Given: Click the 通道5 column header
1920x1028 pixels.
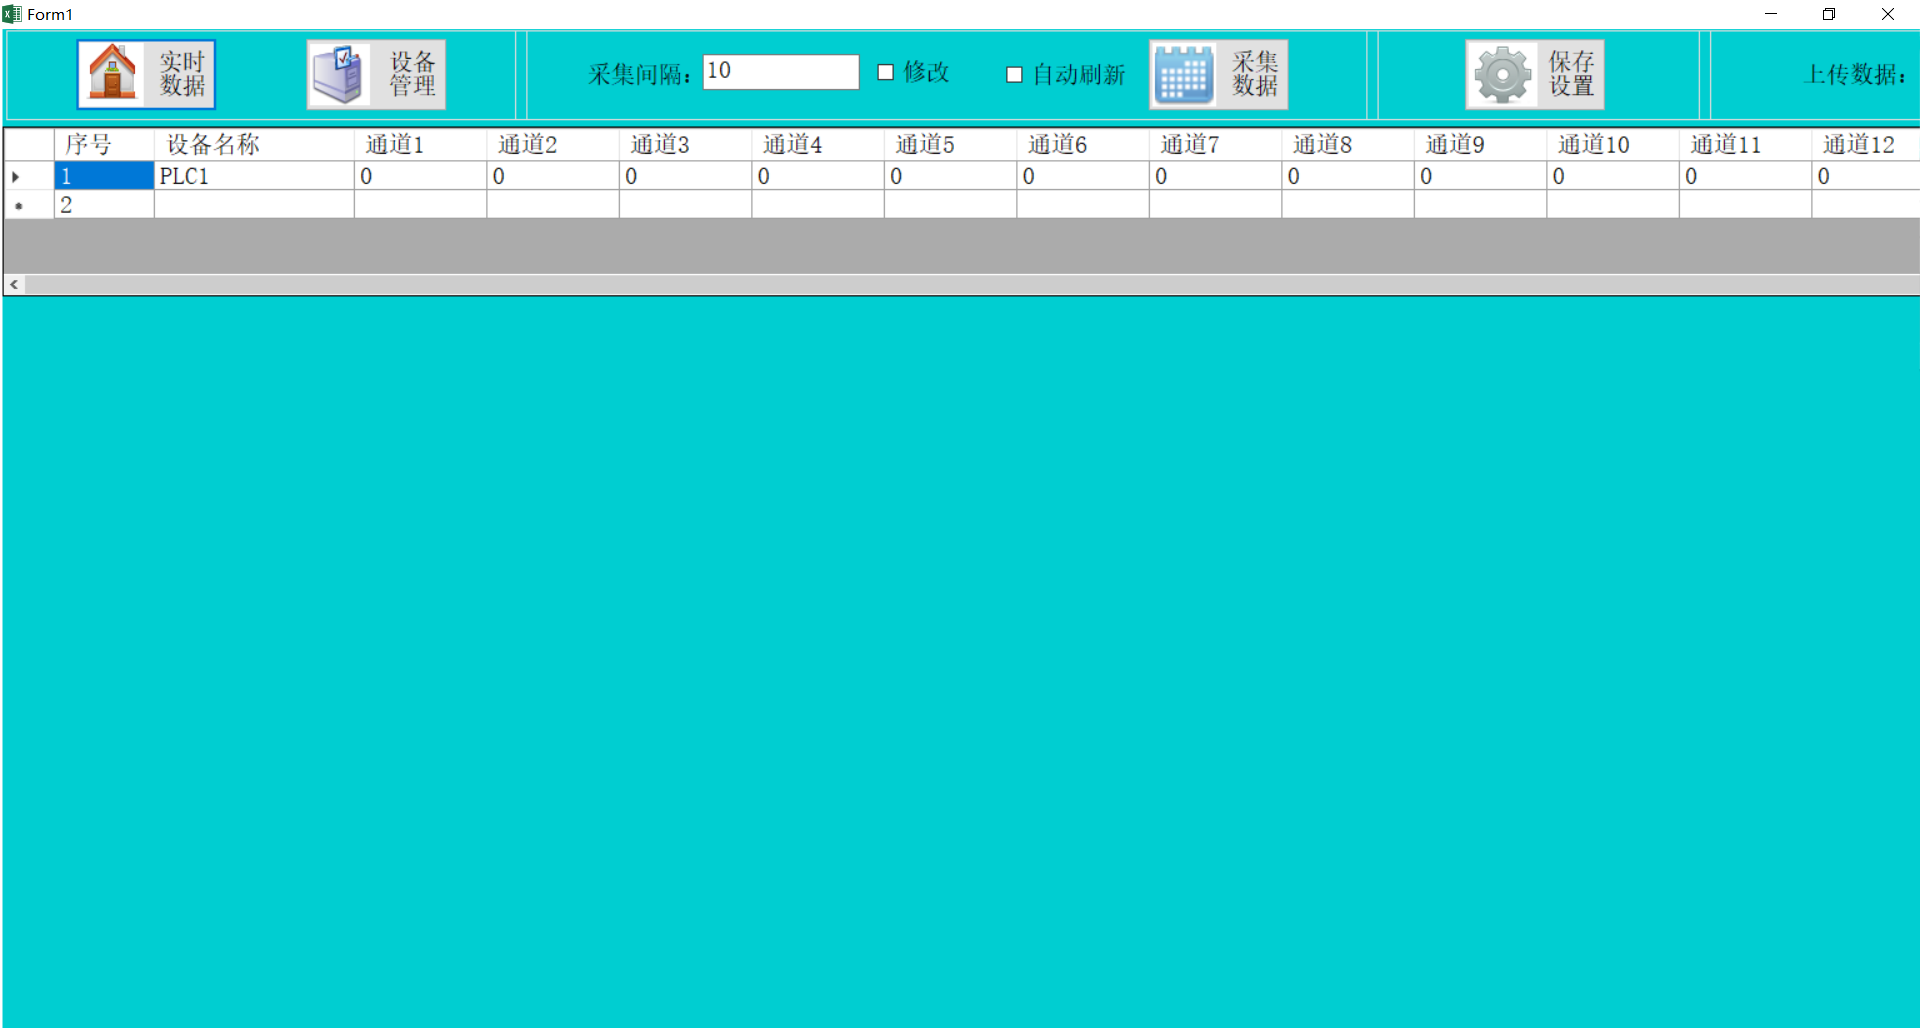Looking at the screenshot, I should (950, 145).
